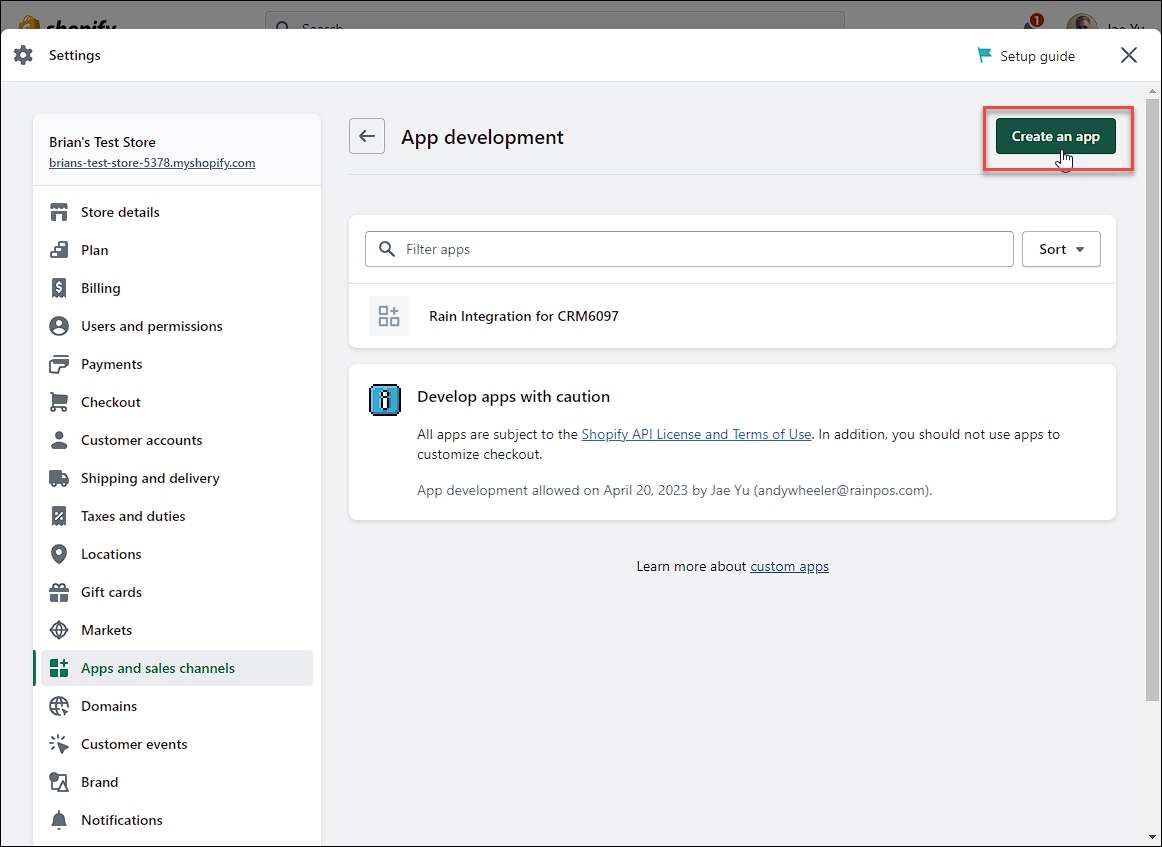Open Notifications settings
This screenshot has width=1162, height=847.
point(176,820)
